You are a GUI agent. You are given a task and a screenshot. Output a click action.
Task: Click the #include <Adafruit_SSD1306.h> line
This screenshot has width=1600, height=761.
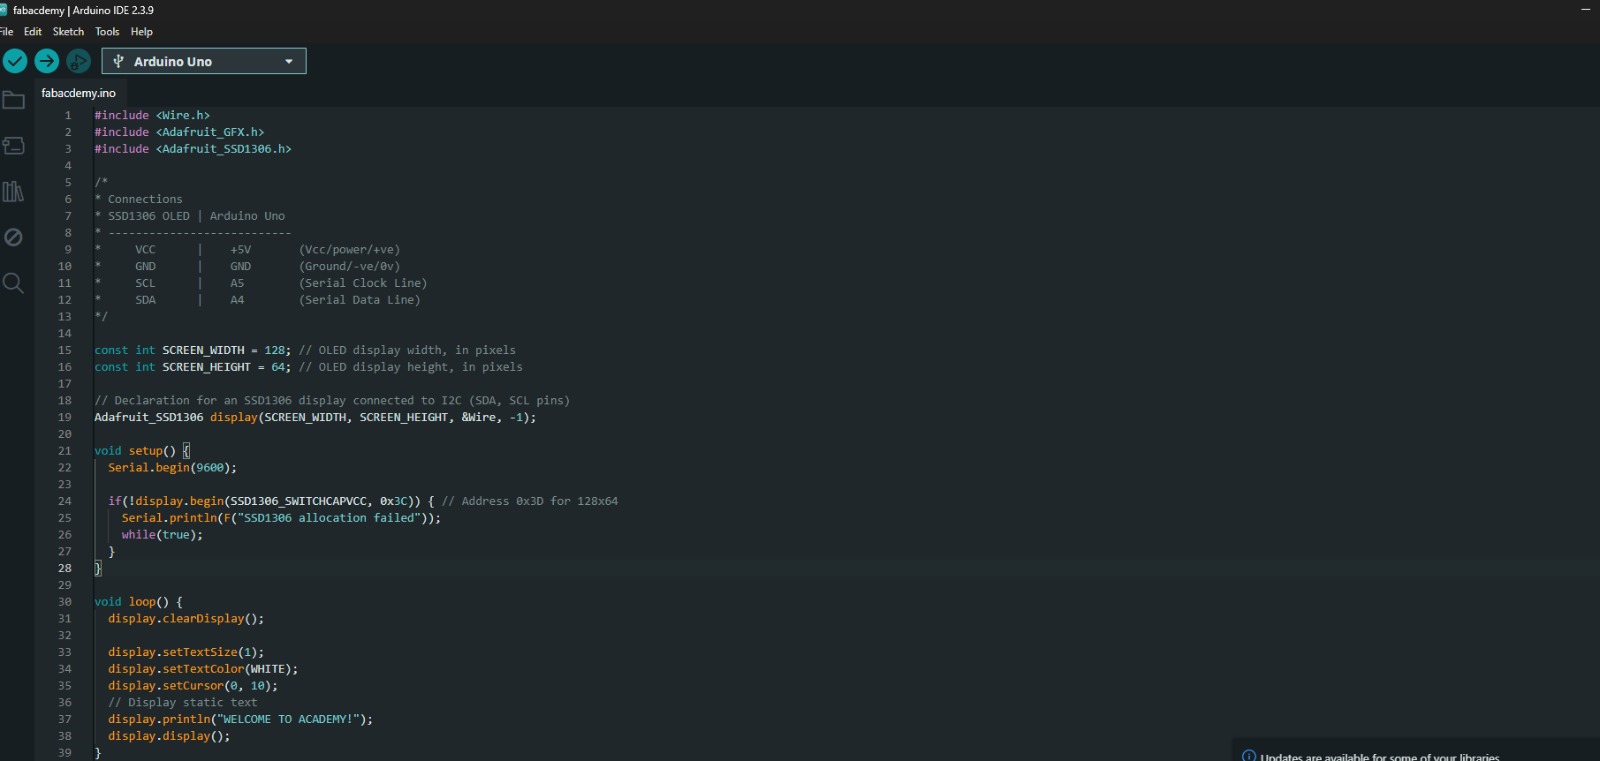[193, 149]
